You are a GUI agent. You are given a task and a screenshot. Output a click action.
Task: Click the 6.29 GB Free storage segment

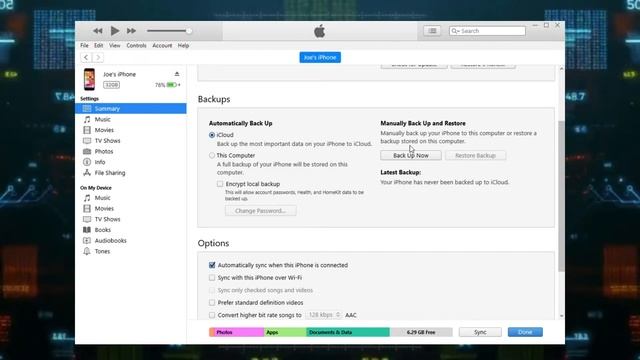pos(421,332)
